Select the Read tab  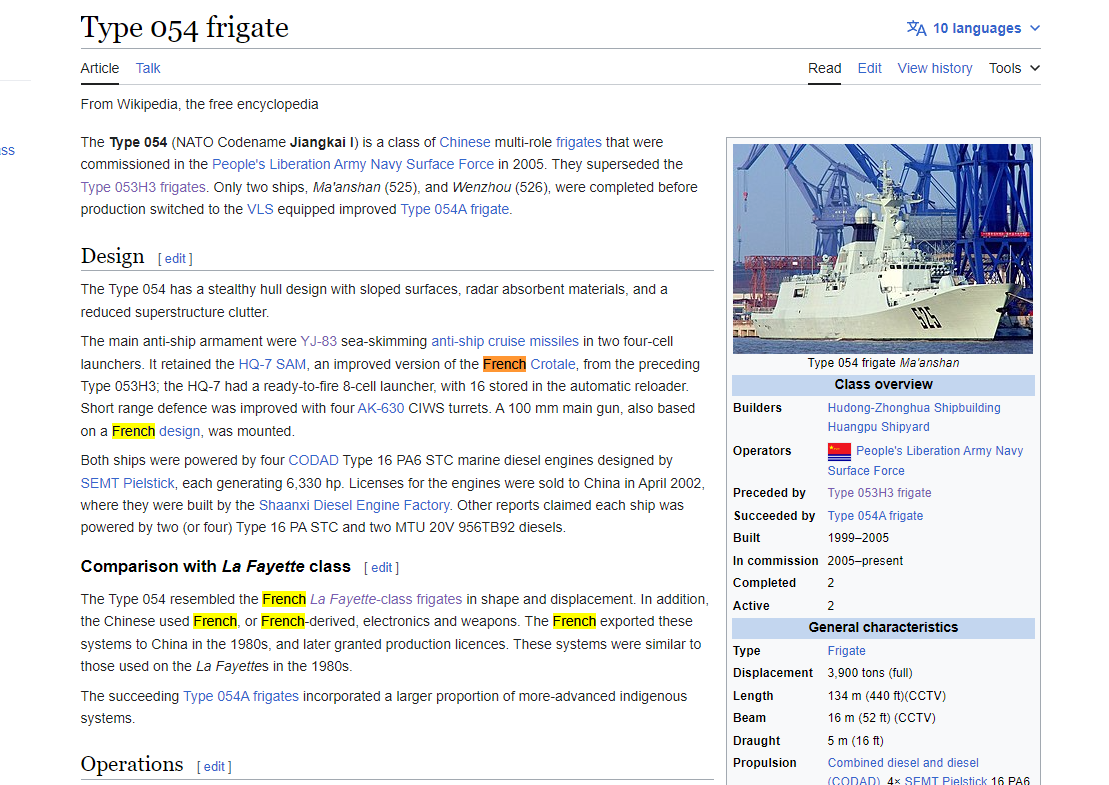click(825, 69)
